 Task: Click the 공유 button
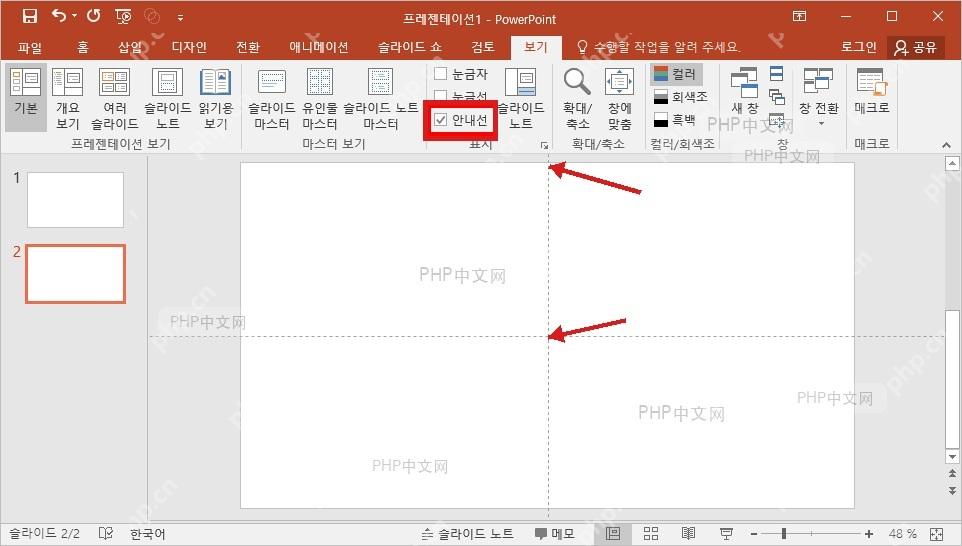[916, 47]
